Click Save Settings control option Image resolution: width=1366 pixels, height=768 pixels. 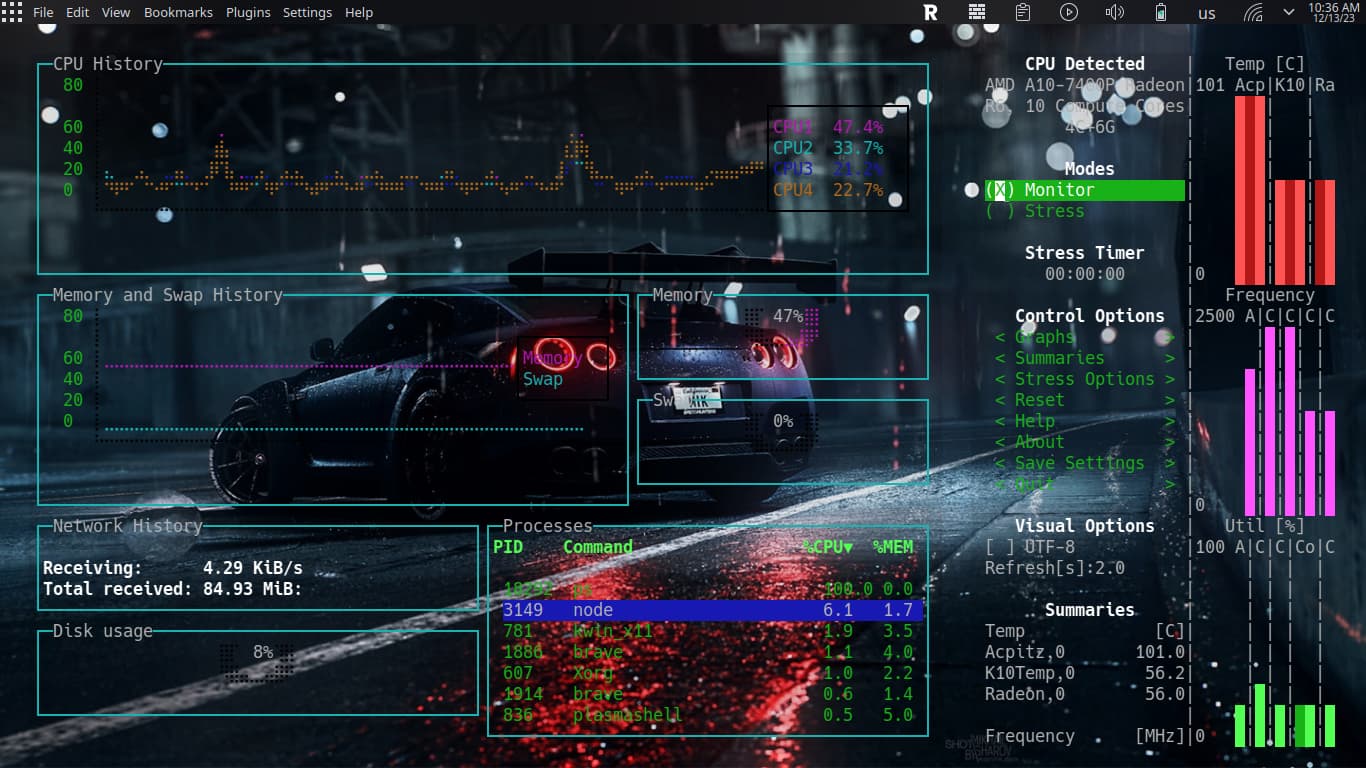1085,463
